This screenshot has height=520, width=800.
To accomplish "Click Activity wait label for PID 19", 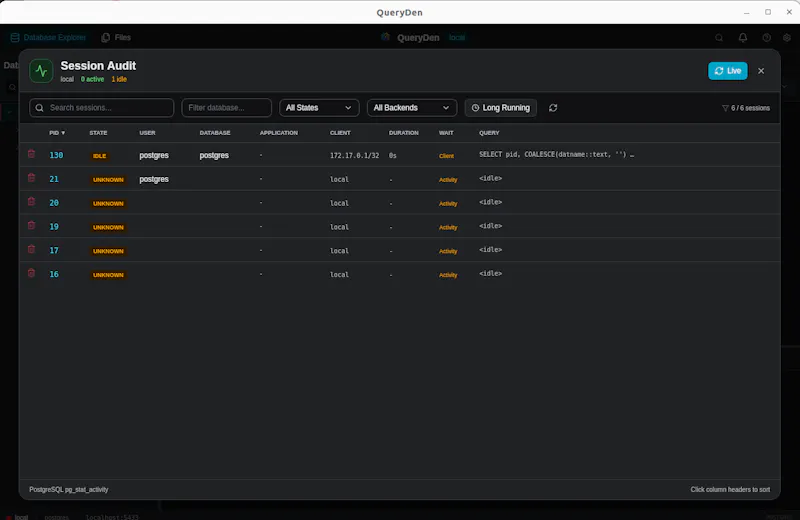I will point(448,228).
